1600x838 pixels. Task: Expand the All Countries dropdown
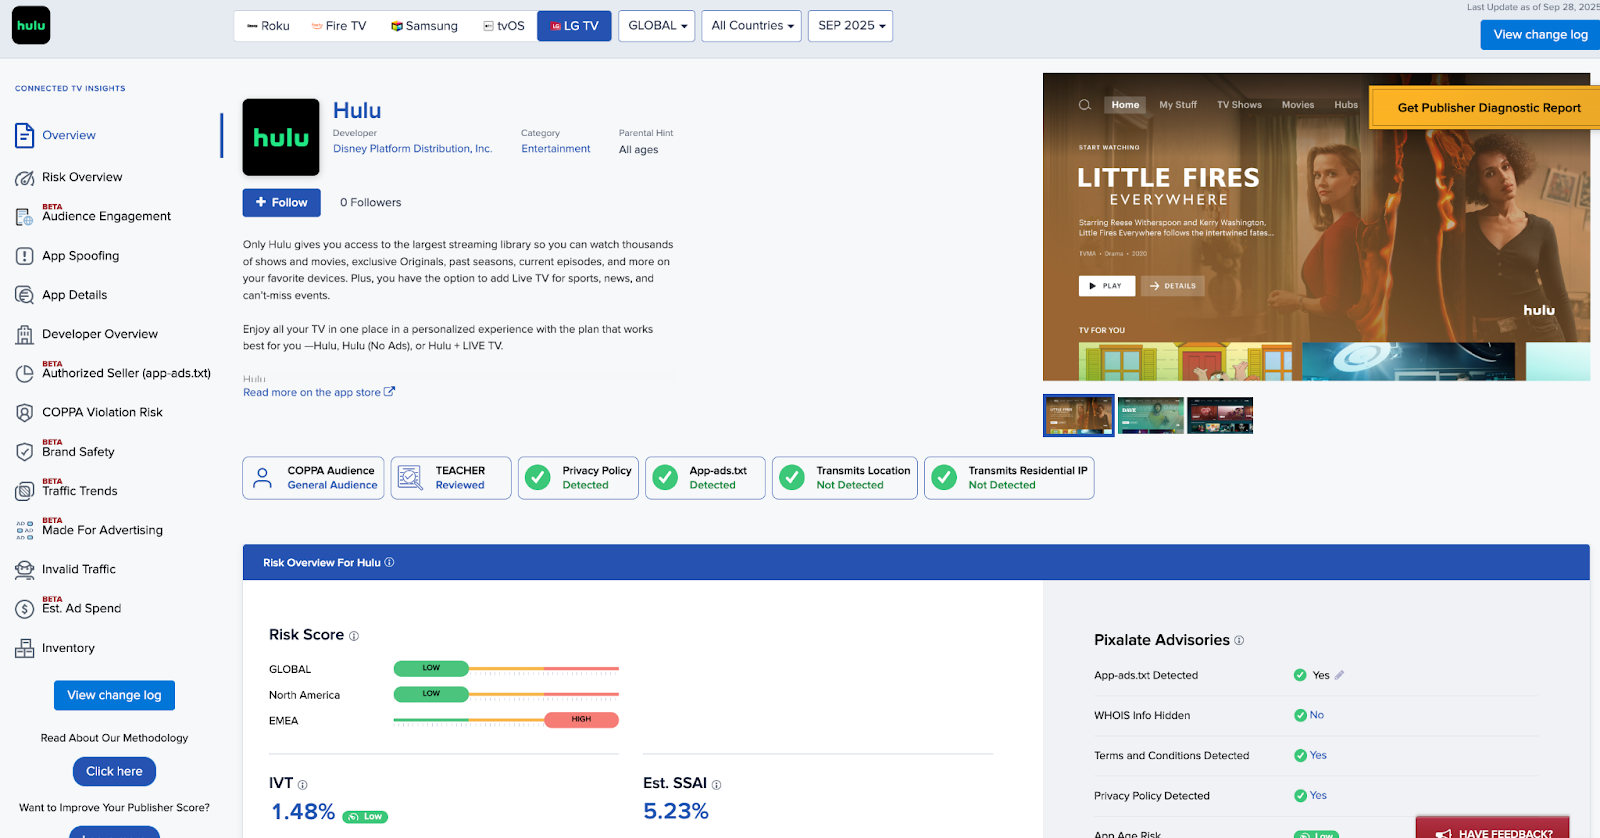click(x=752, y=26)
